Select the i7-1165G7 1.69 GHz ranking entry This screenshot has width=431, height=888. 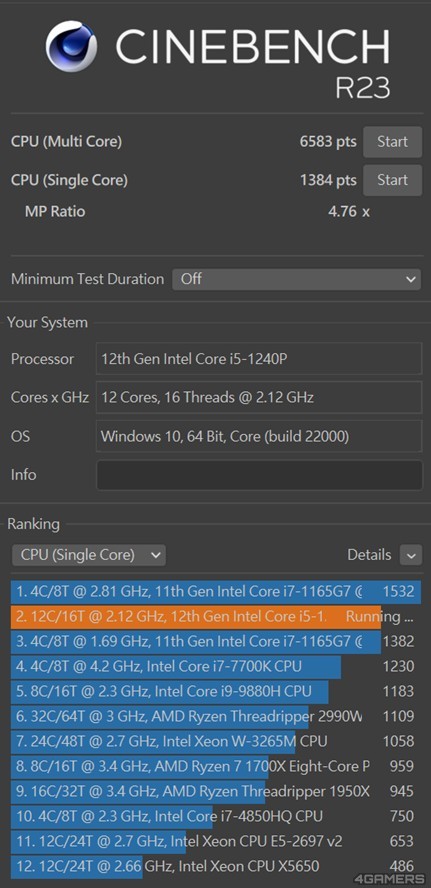tap(216, 642)
